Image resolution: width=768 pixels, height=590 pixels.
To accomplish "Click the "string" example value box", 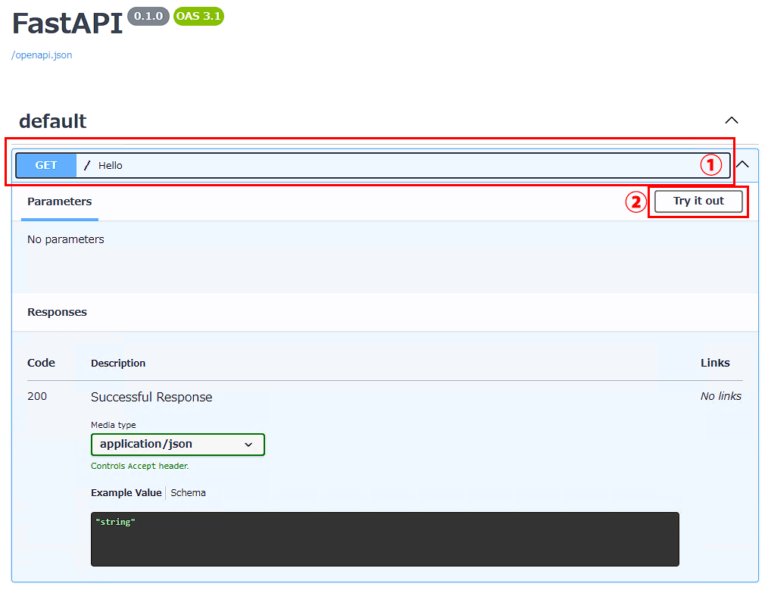I will [385, 540].
